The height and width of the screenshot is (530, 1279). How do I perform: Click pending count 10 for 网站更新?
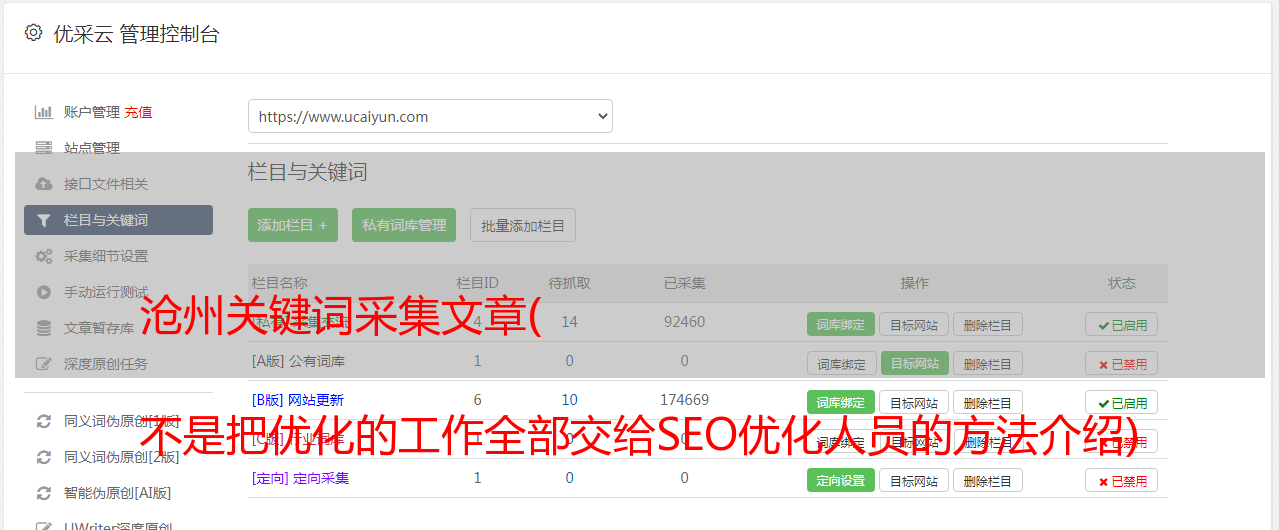tap(569, 400)
